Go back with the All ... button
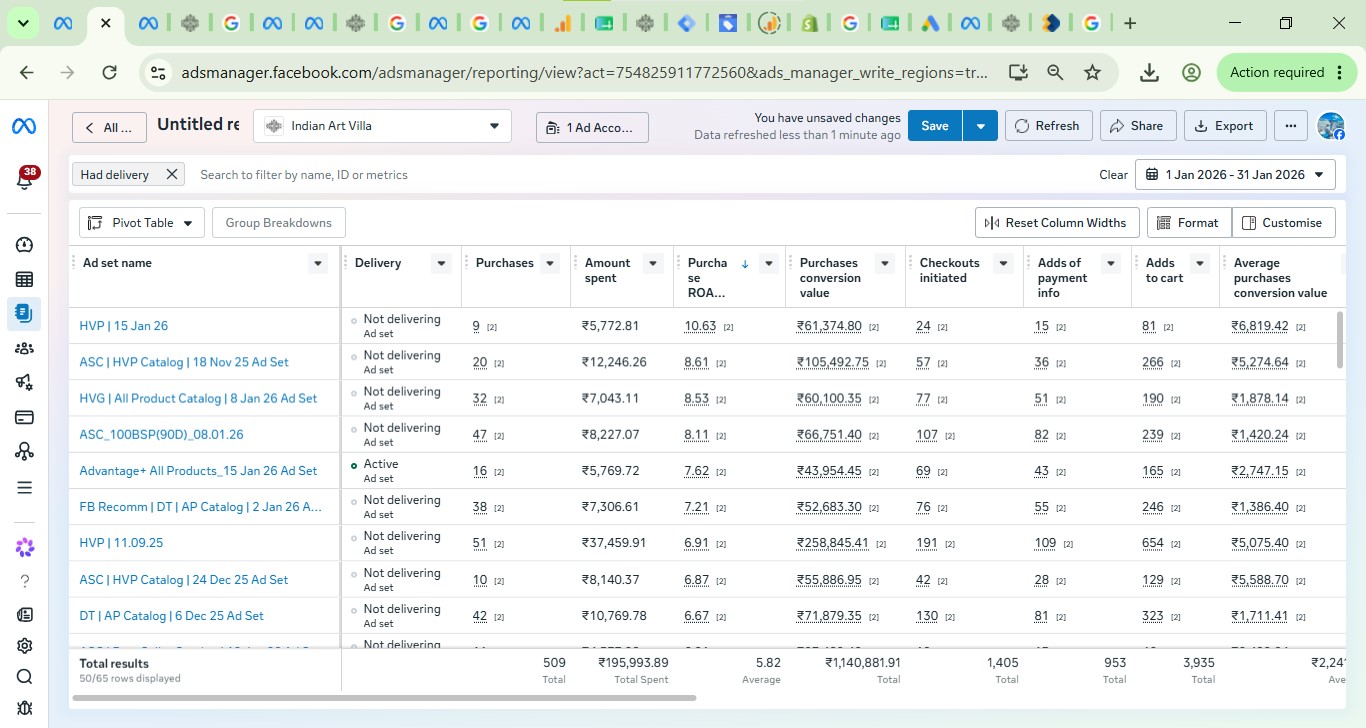 (108, 127)
